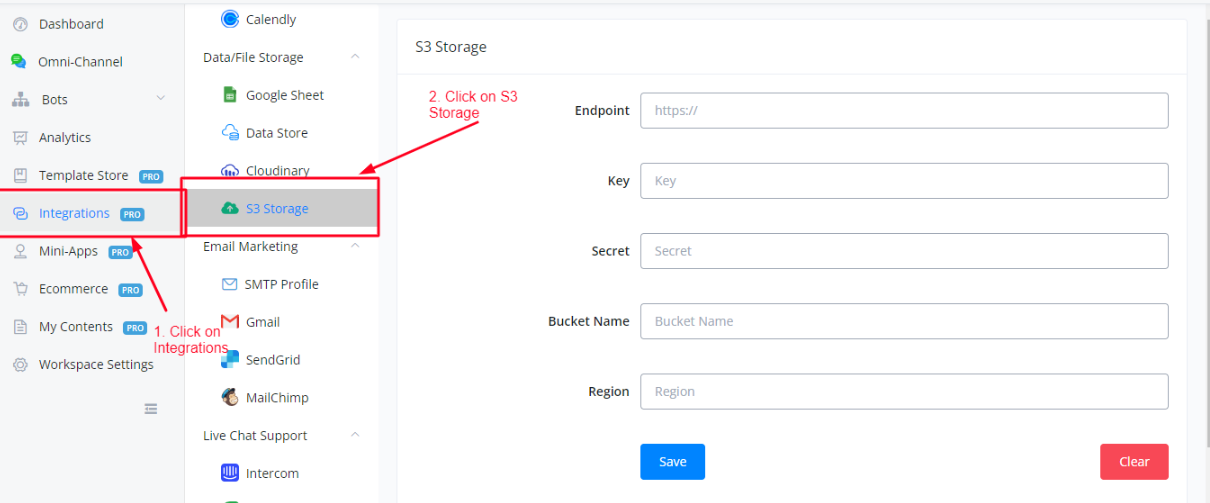Focus the Endpoint input field
1210x503 pixels.
(x=904, y=111)
